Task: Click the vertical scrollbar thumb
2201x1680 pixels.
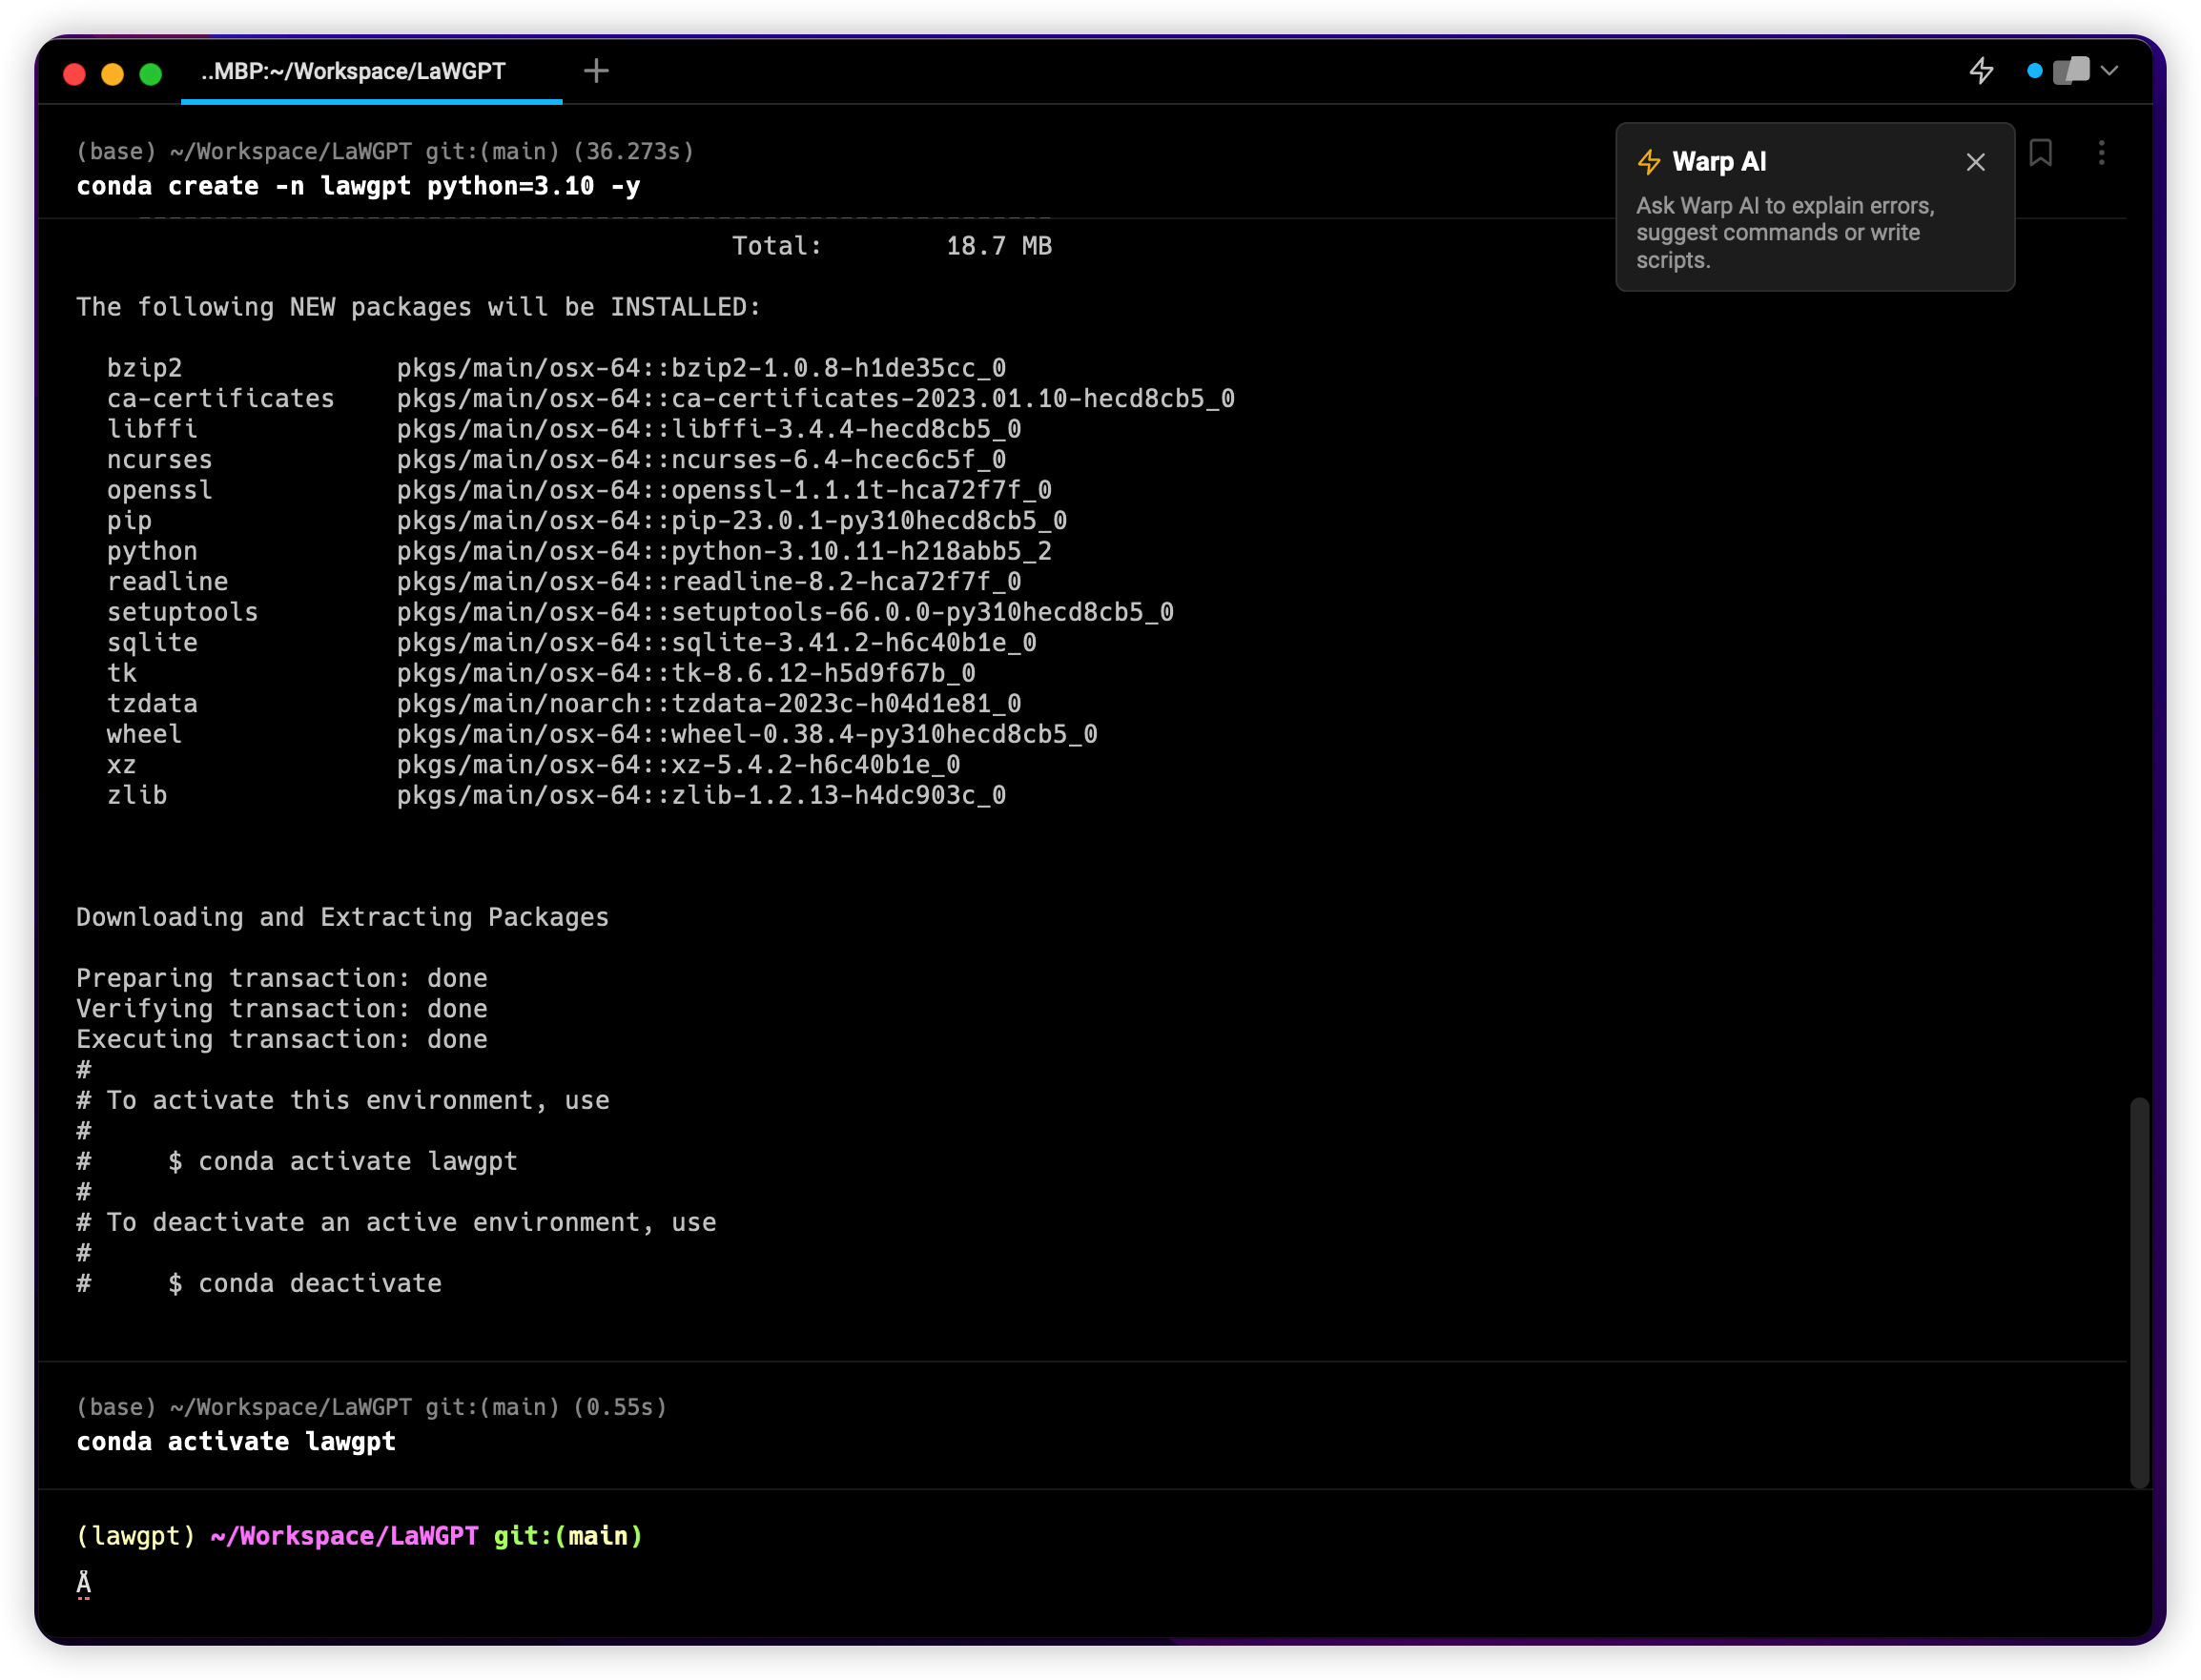Action: point(2139,1290)
